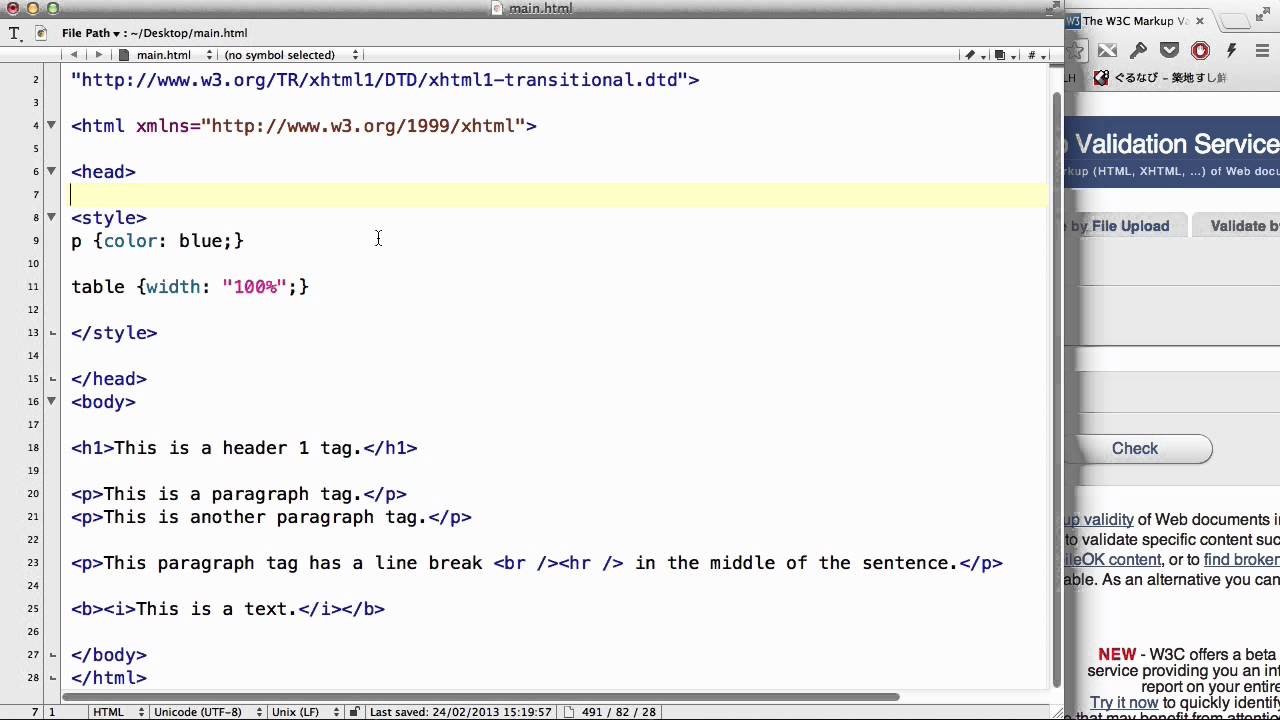The height and width of the screenshot is (720, 1280).
Task: Click the h1 'This is a header 1 tag.' line
Action: click(x=244, y=448)
